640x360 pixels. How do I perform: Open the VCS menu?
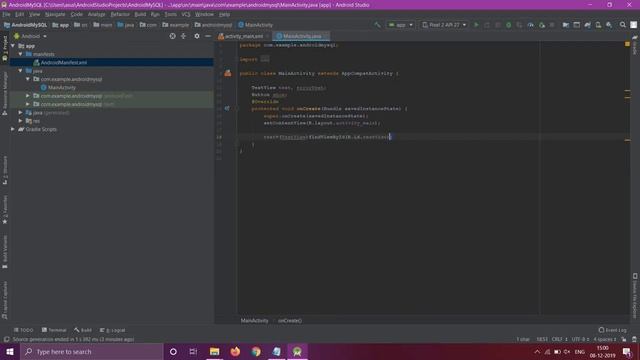(186, 14)
